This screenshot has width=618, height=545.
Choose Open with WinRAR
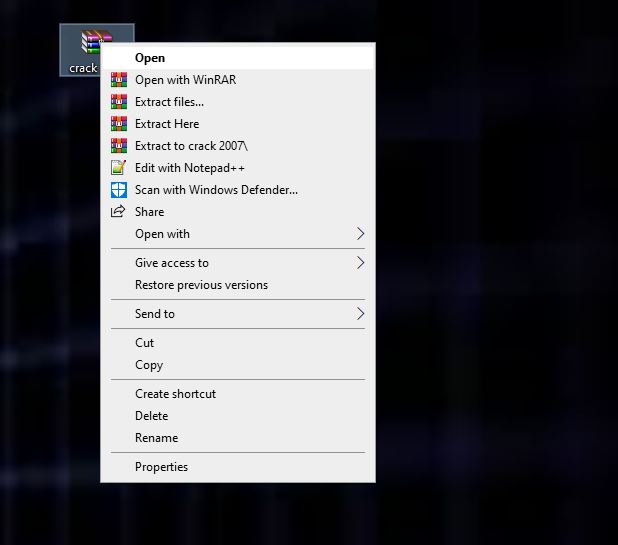[238, 80]
